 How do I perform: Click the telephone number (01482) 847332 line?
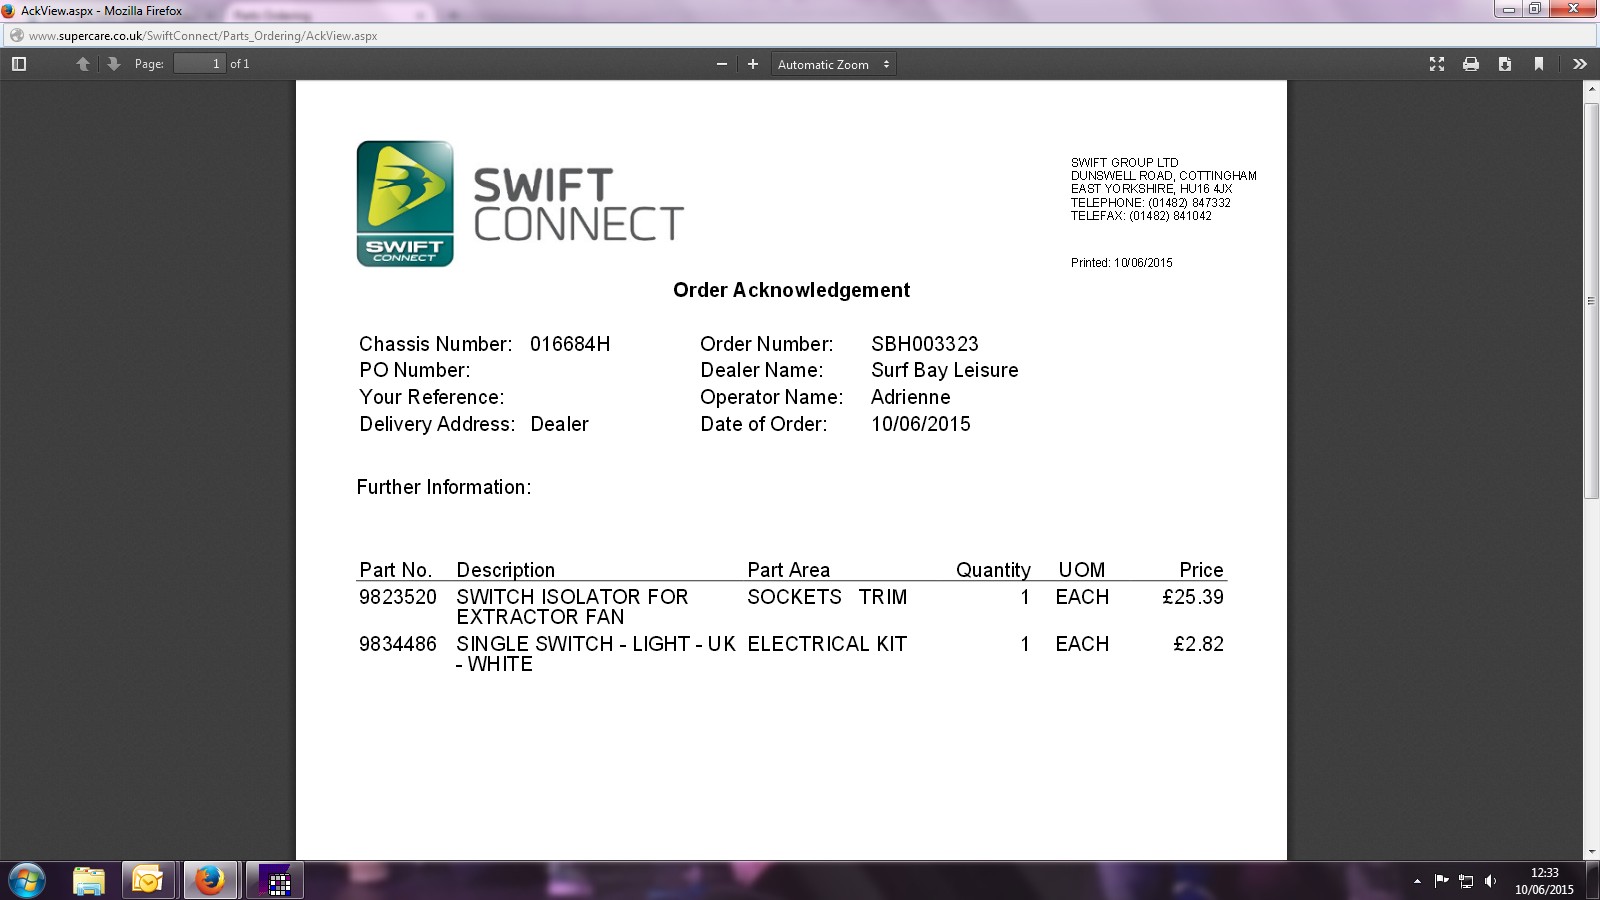pyautogui.click(x=1151, y=203)
